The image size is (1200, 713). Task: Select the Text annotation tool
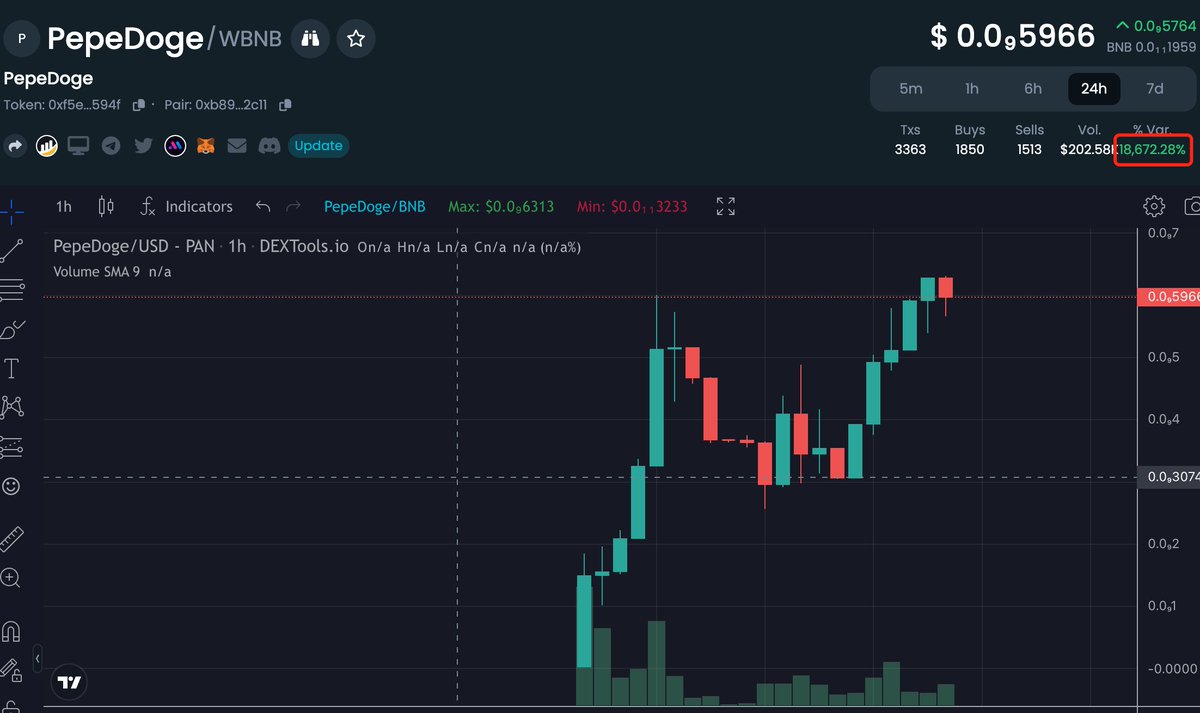(x=14, y=368)
